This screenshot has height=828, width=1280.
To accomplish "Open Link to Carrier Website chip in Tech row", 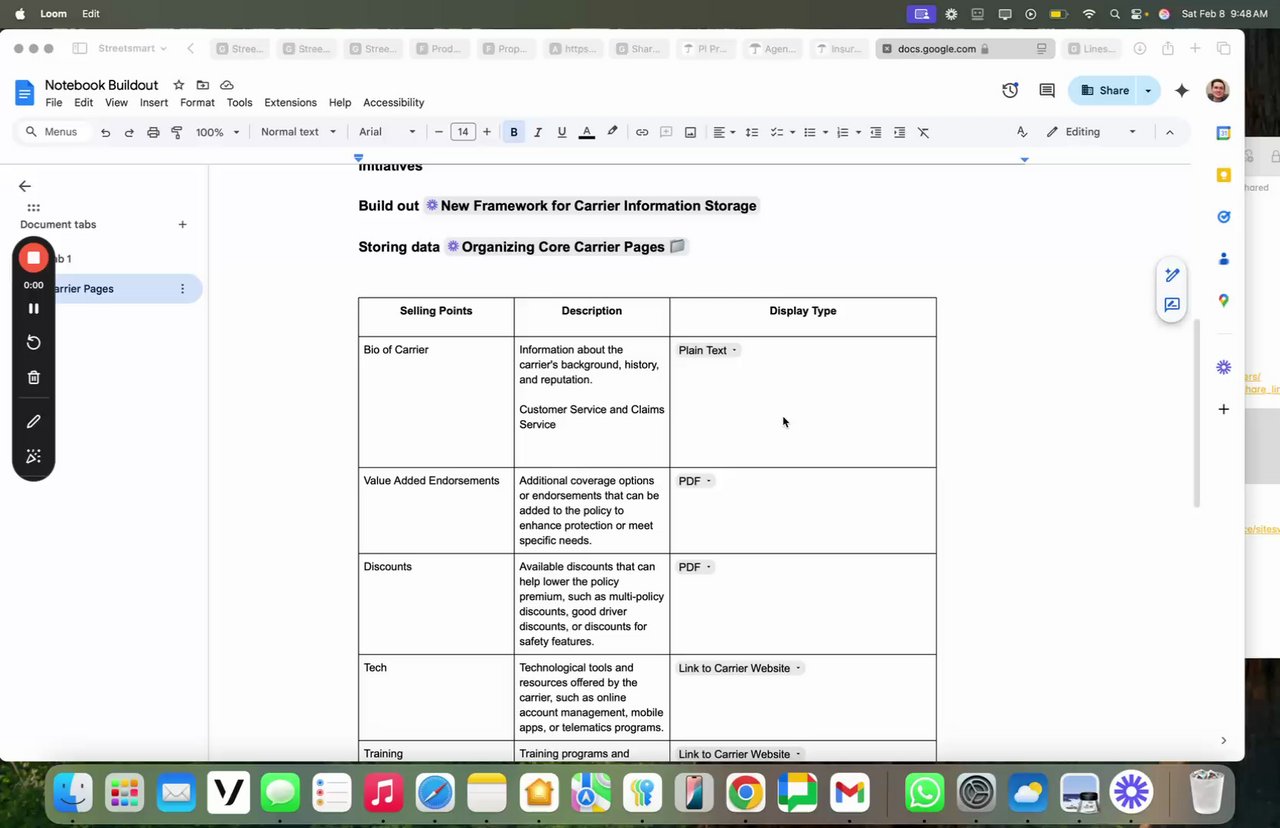I will tap(740, 668).
